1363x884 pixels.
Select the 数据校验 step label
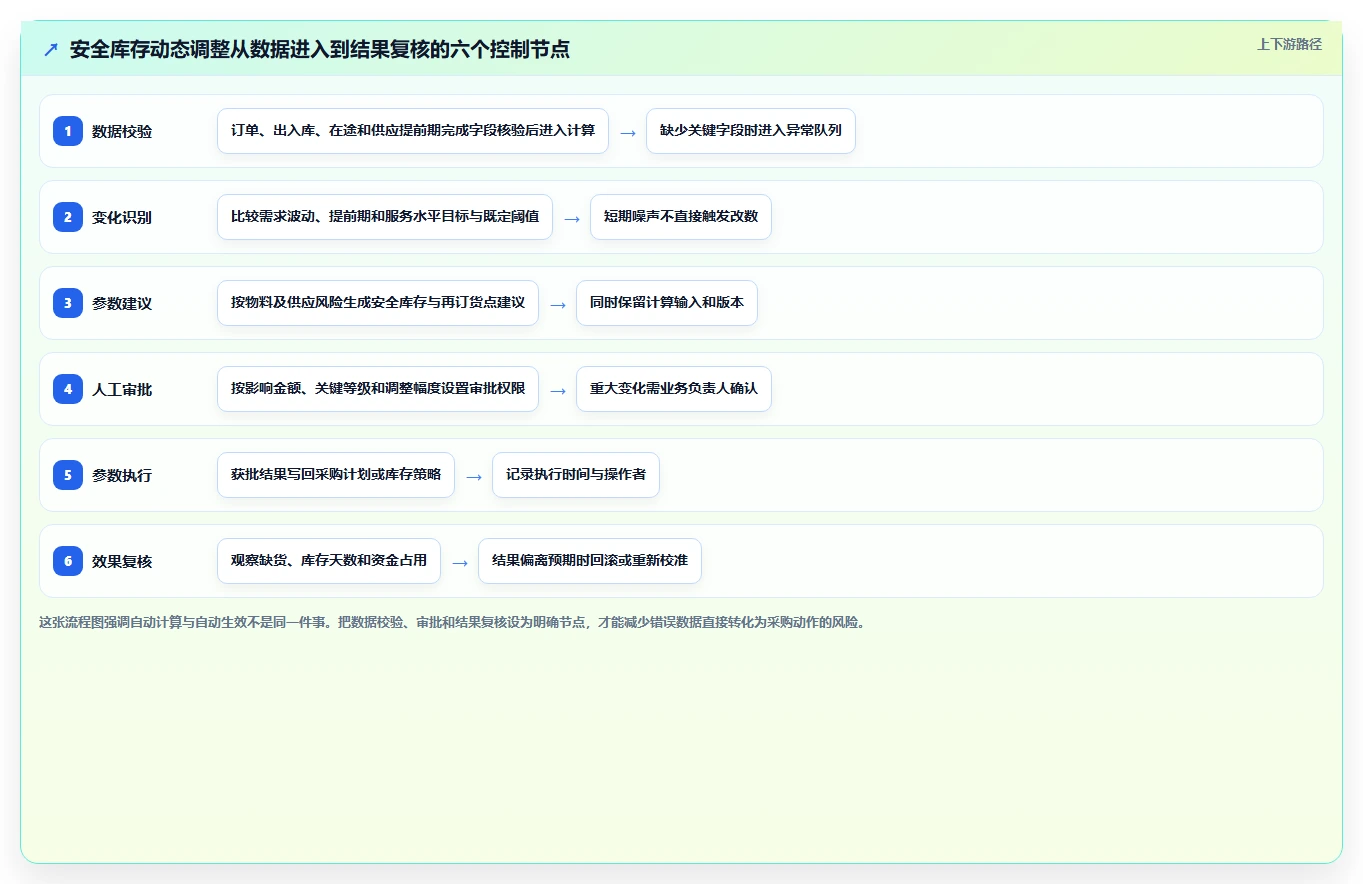pyautogui.click(x=122, y=131)
